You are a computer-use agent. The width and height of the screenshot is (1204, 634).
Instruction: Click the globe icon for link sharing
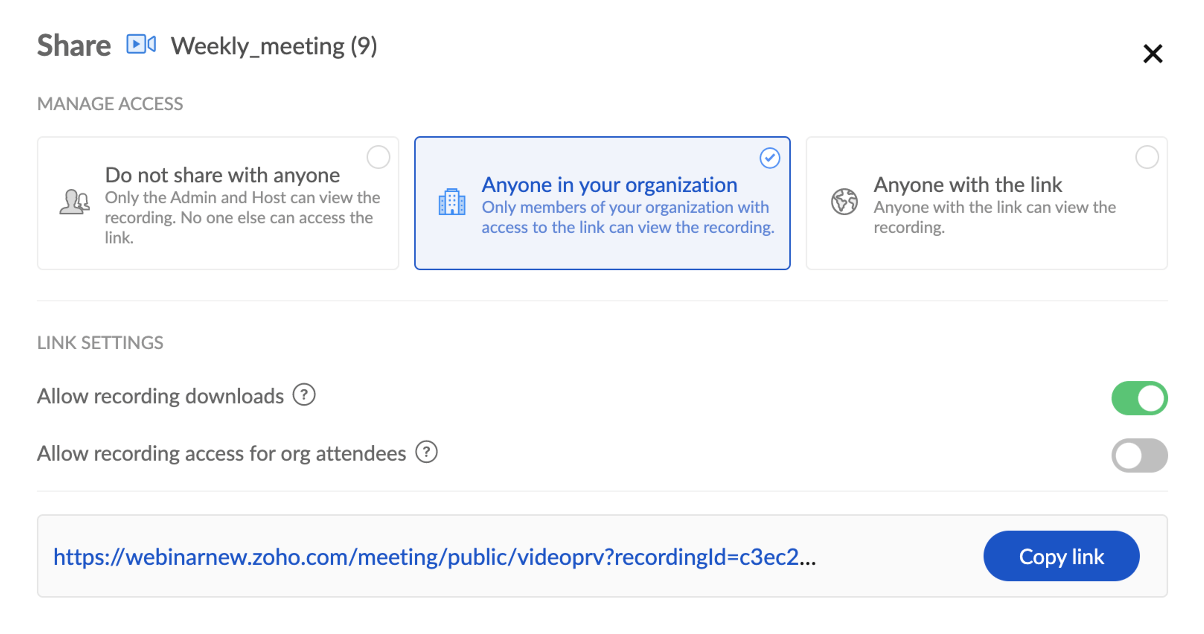pyautogui.click(x=845, y=202)
